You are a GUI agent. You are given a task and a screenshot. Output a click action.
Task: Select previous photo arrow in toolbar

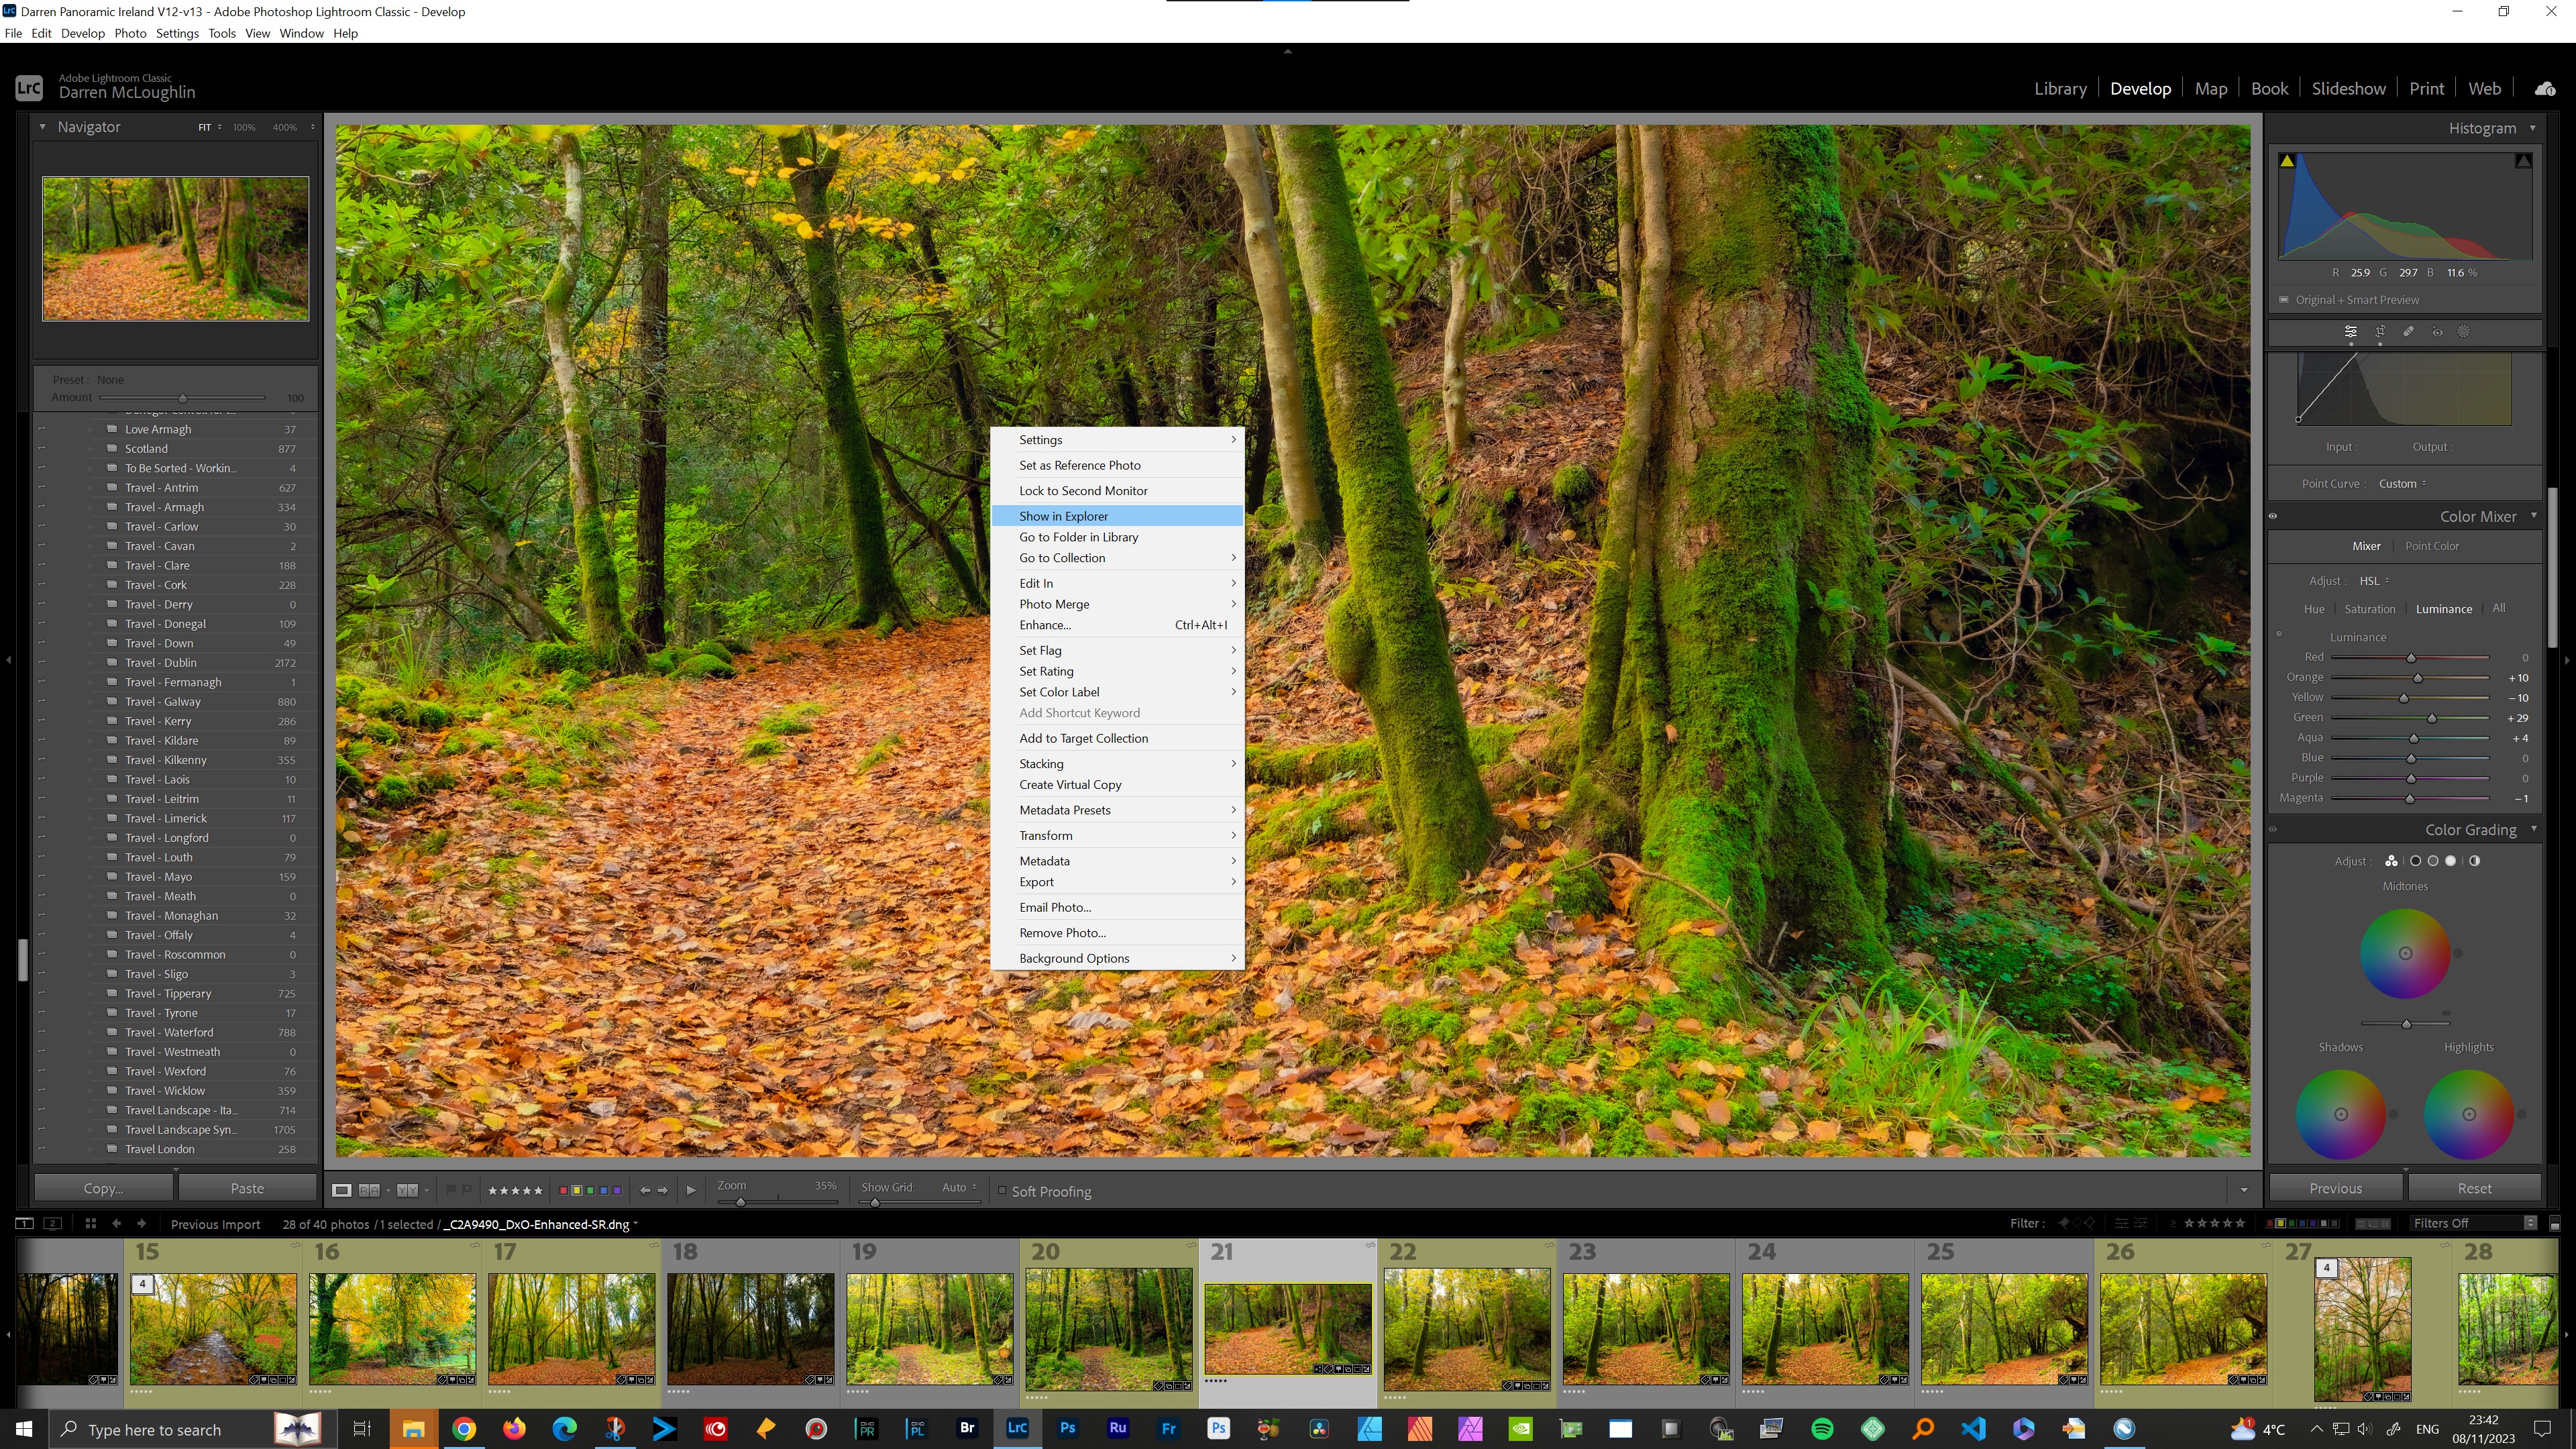645,1190
